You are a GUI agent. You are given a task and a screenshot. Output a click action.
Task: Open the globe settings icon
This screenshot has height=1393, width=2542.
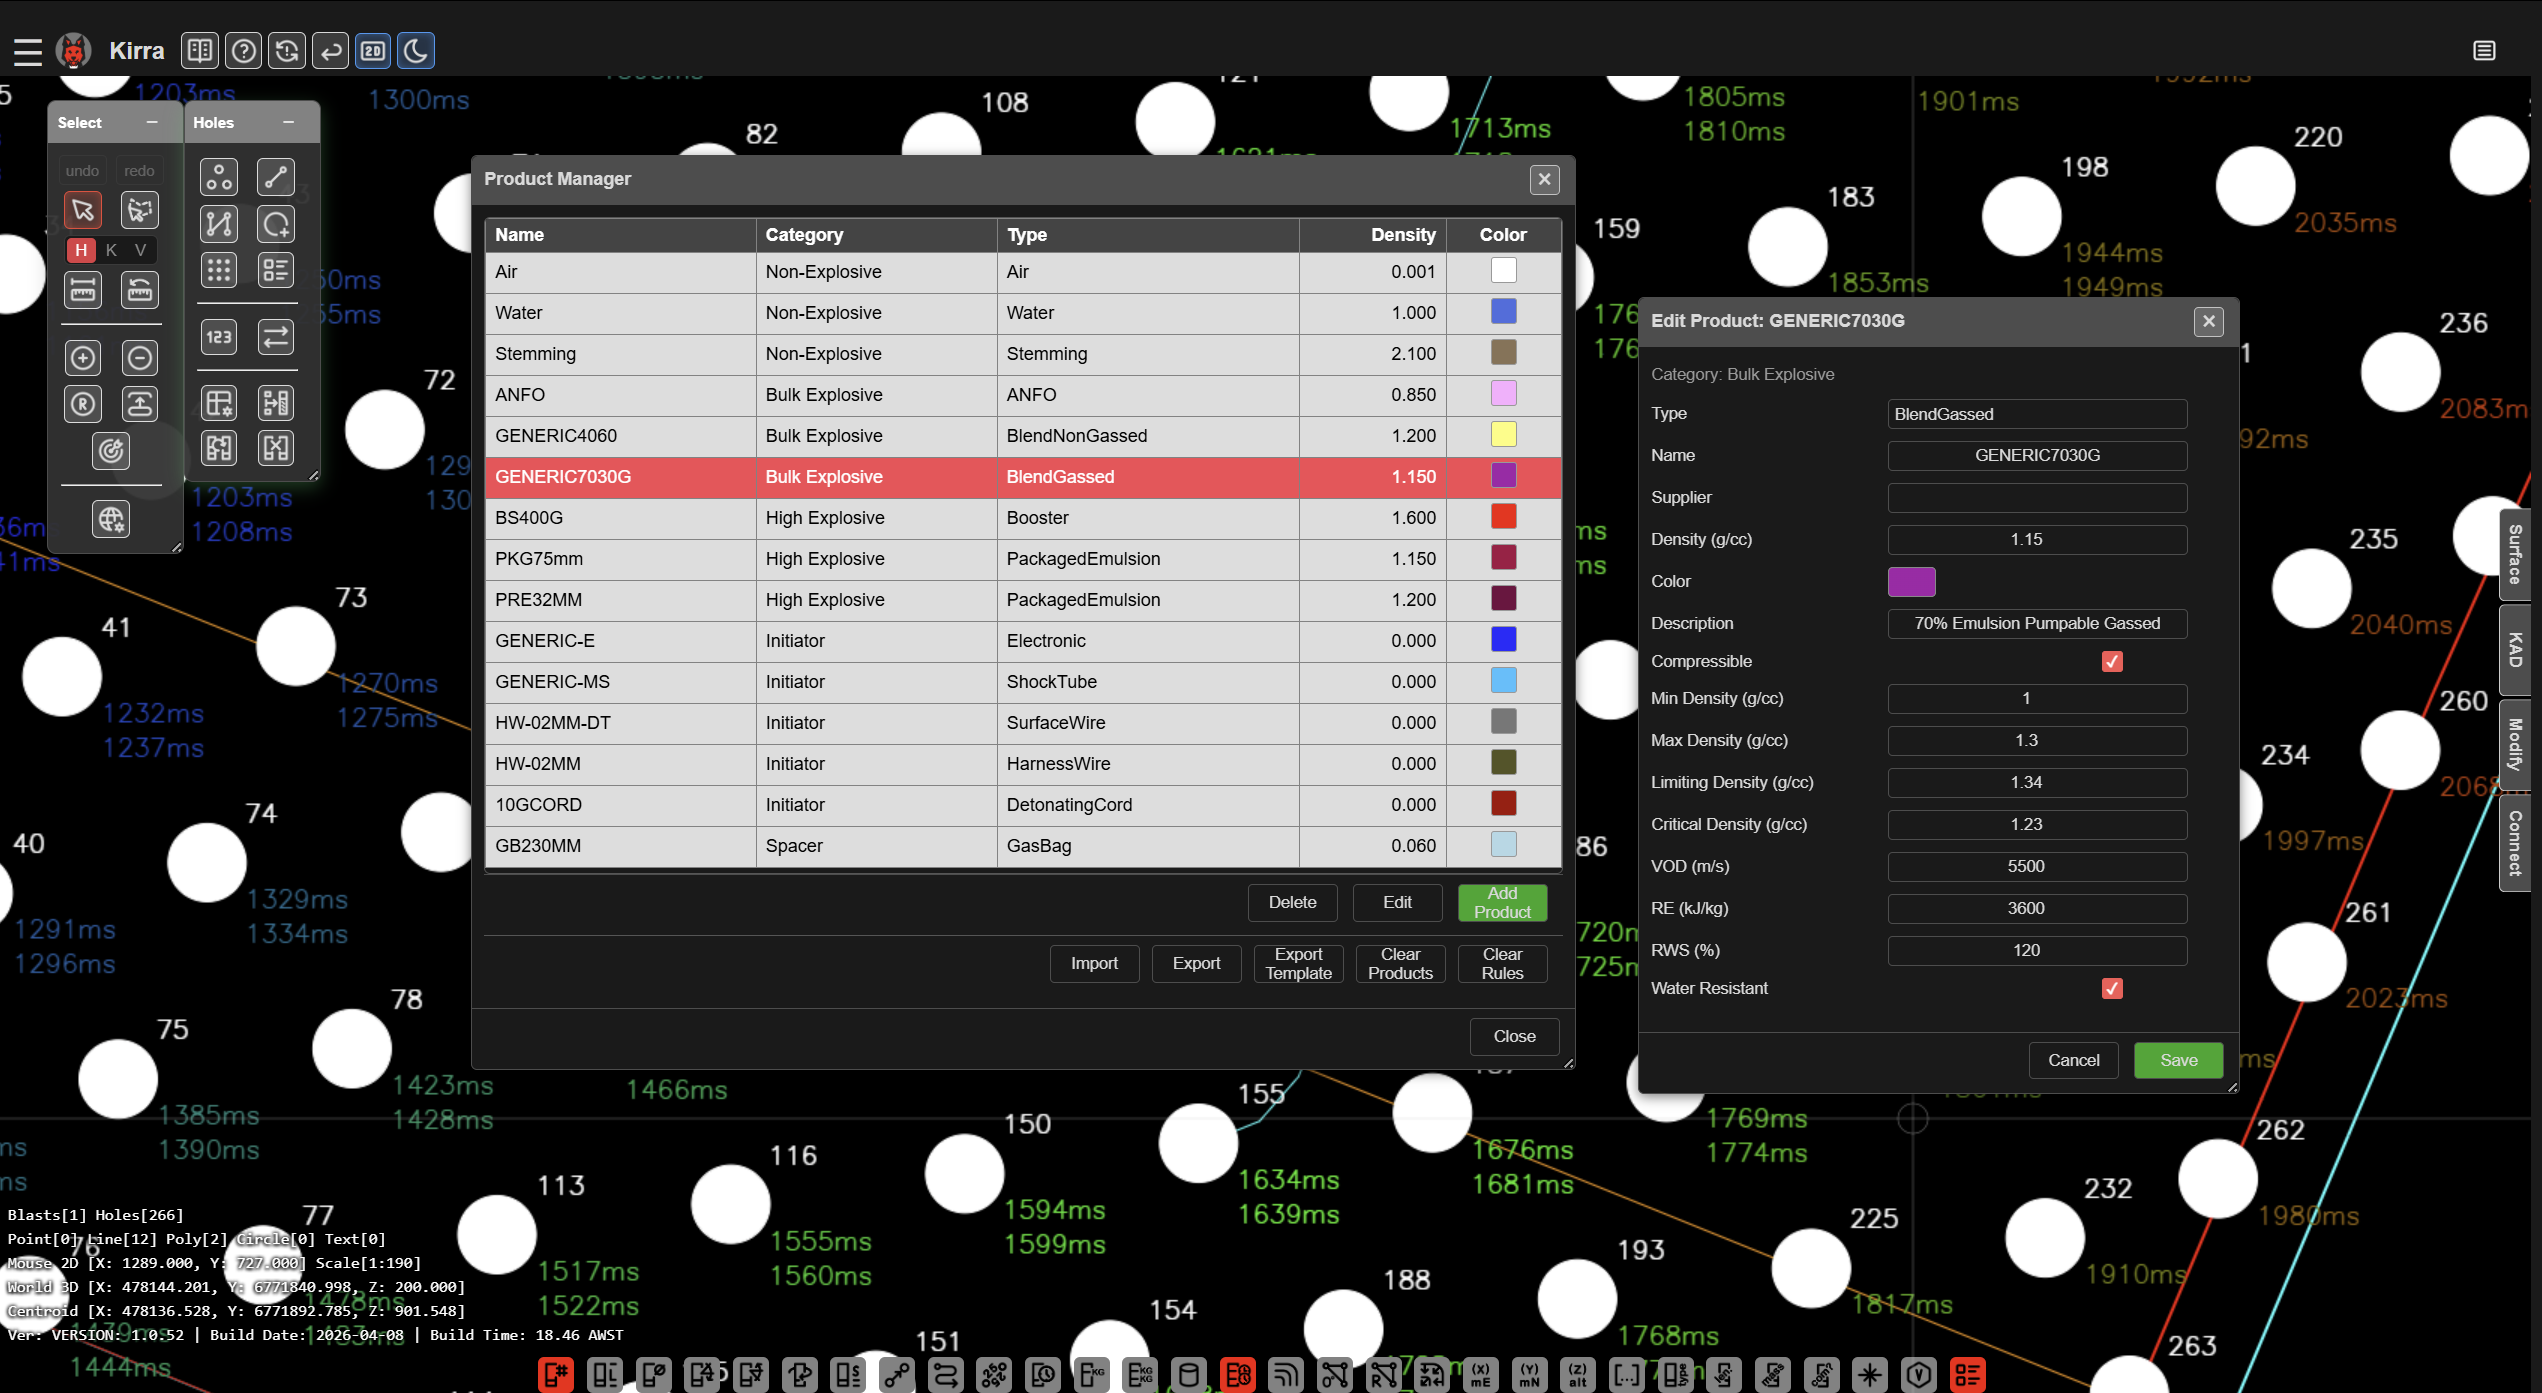(x=111, y=519)
